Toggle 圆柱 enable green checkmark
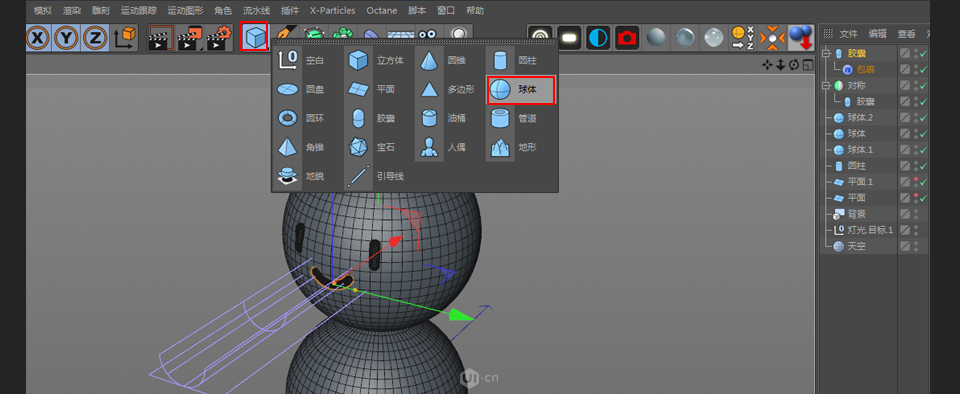Screen dimensions: 960x394 click(923, 166)
